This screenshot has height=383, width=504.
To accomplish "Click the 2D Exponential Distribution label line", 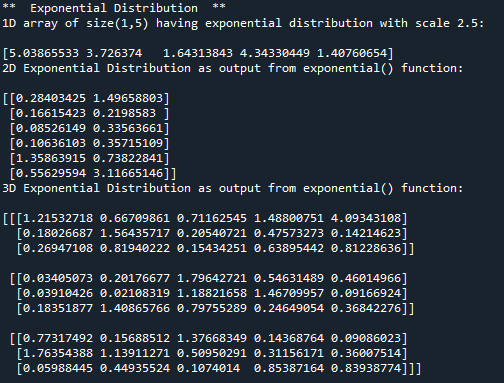I will click(233, 68).
